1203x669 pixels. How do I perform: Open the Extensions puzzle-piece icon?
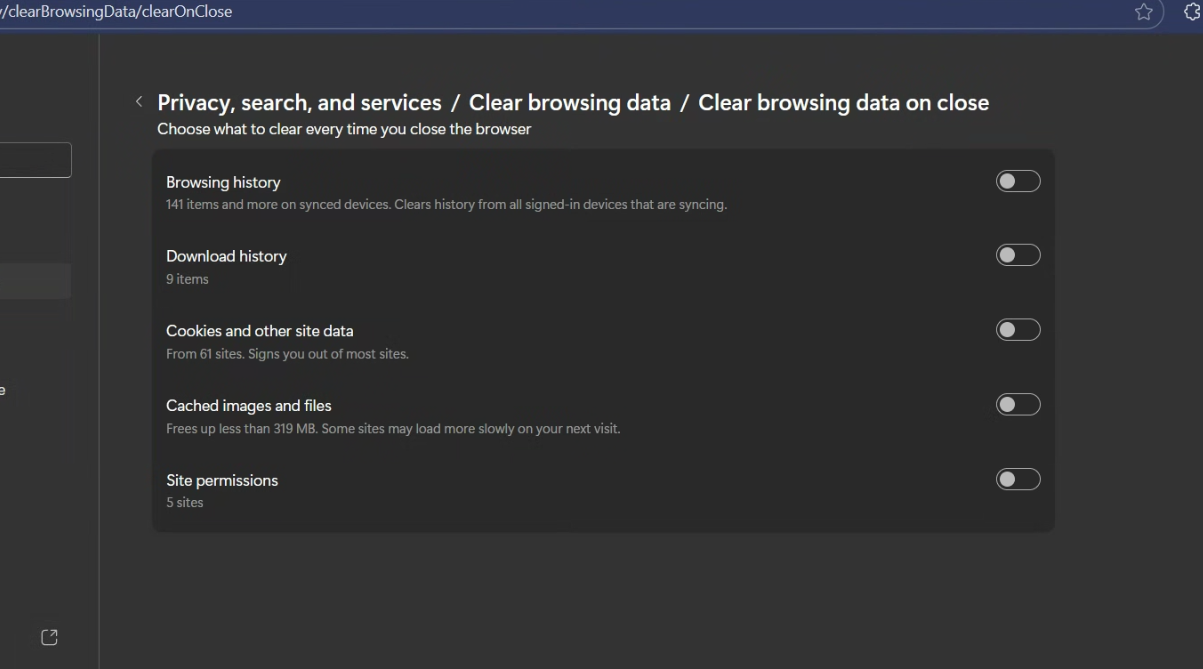1192,12
